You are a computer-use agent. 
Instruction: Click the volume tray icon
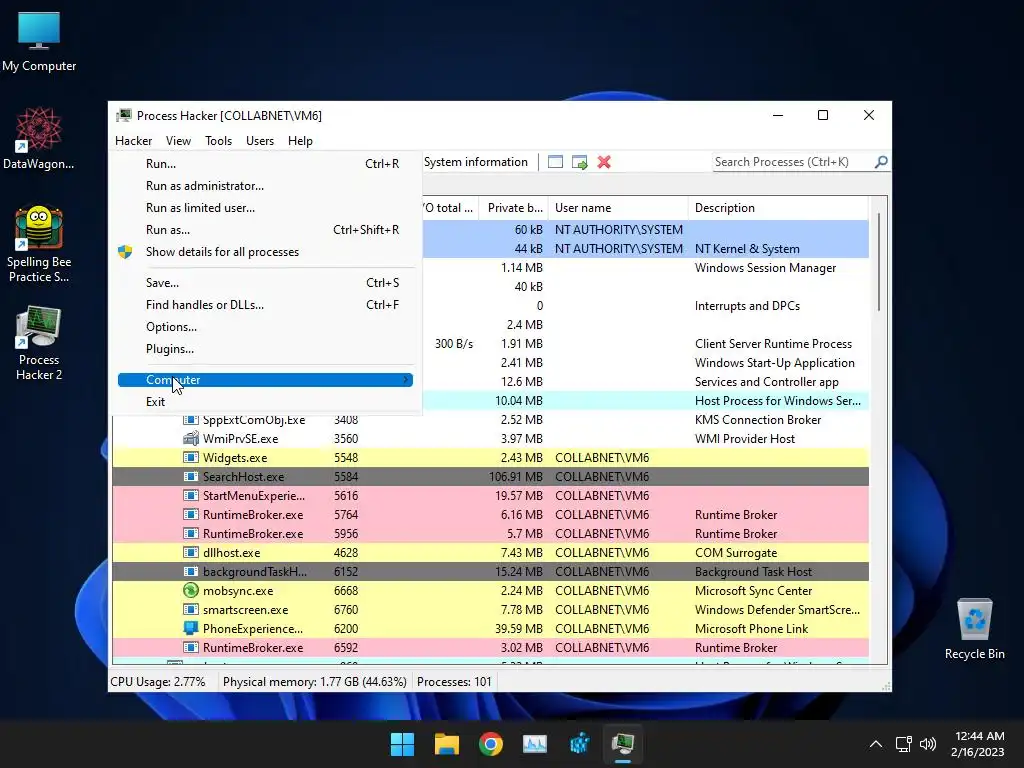point(928,744)
